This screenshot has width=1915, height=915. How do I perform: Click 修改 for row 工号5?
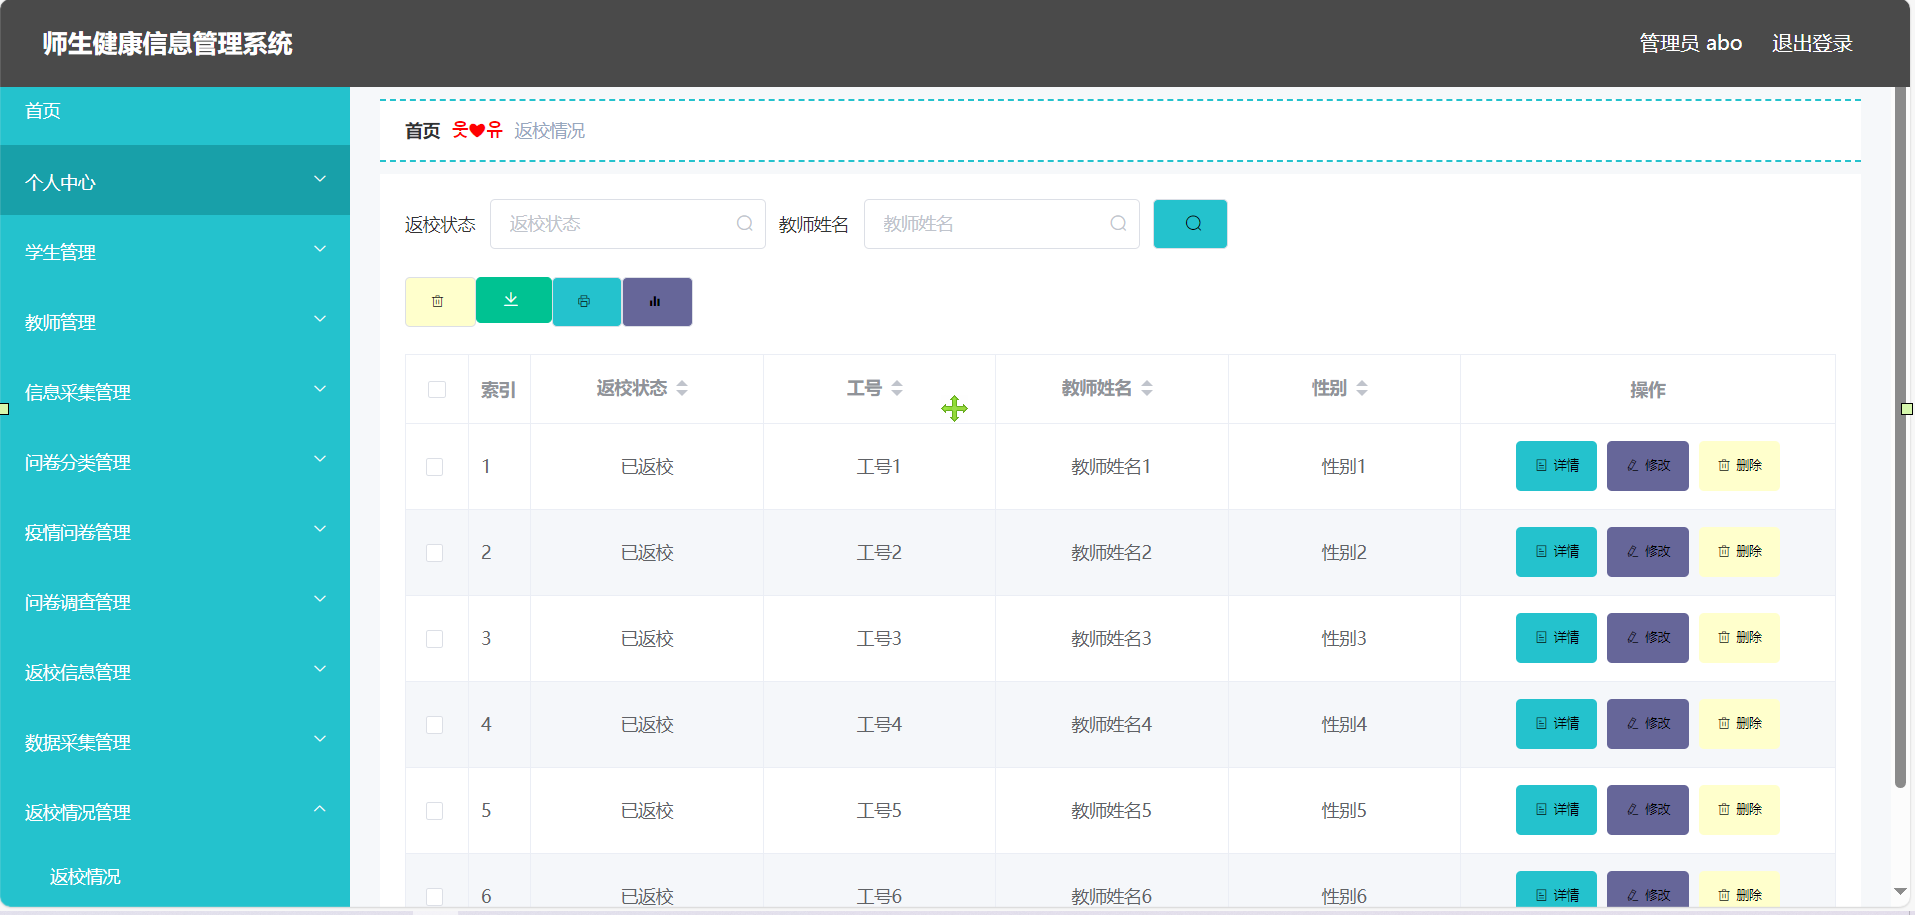tap(1647, 810)
